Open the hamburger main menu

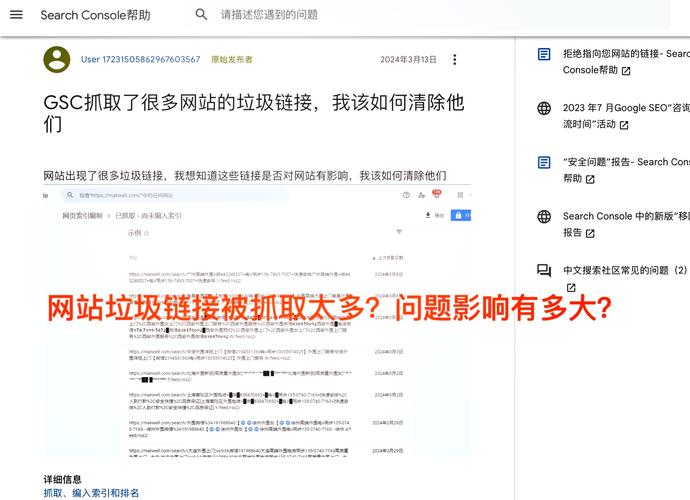pyautogui.click(x=16, y=15)
